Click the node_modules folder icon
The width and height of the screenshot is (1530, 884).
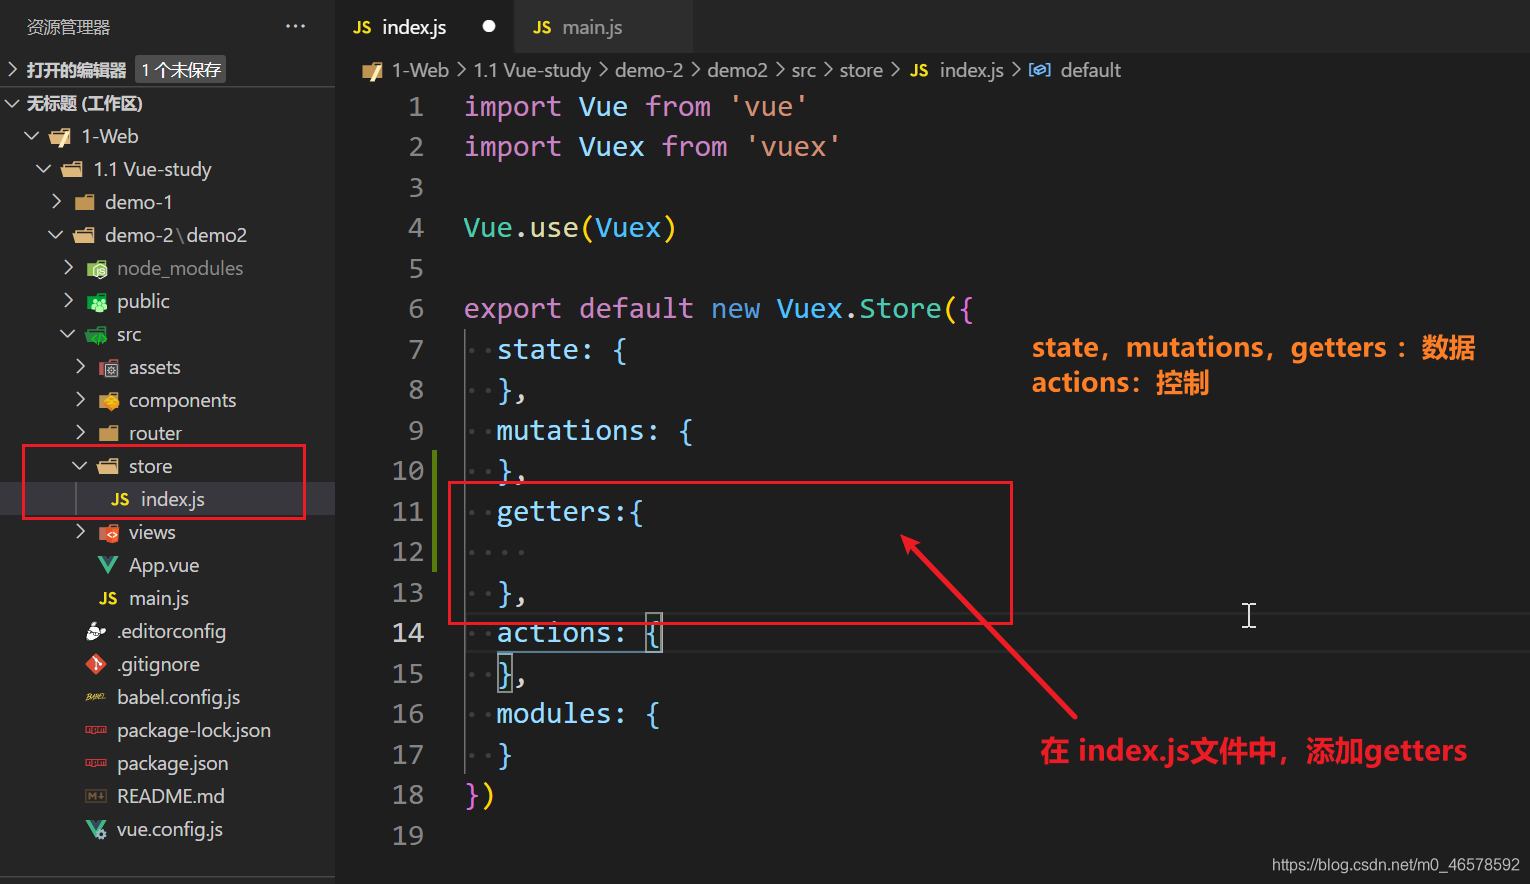(x=97, y=269)
